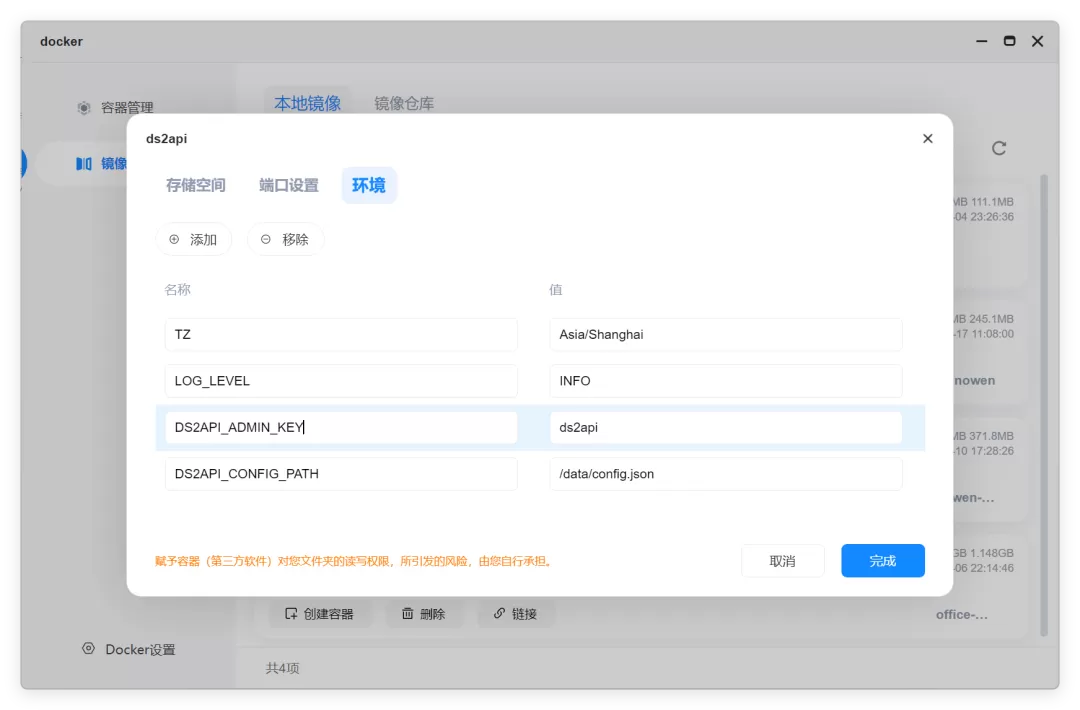Click the 创建容器 button
Image resolution: width=1080 pixels, height=710 pixels.
pos(320,614)
